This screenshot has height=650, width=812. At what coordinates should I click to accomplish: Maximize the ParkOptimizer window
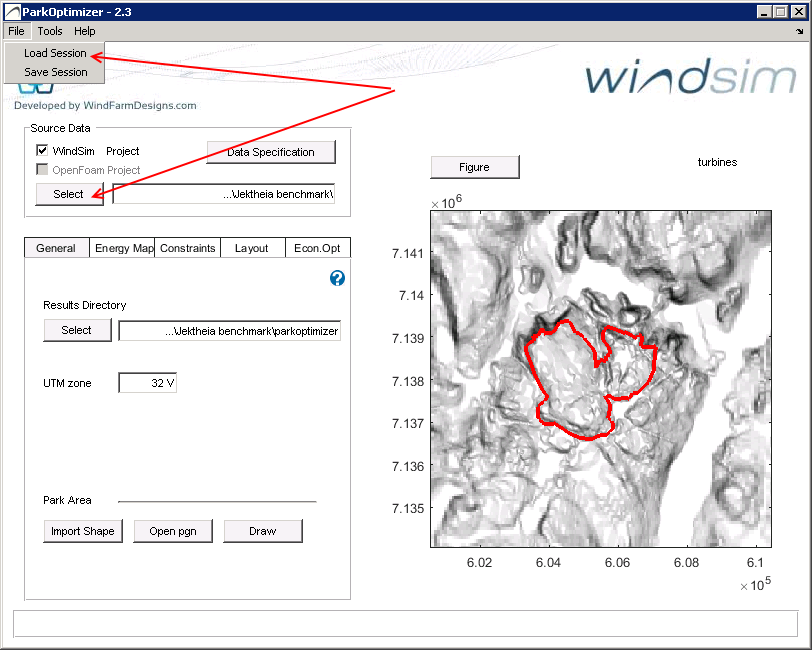(x=781, y=11)
